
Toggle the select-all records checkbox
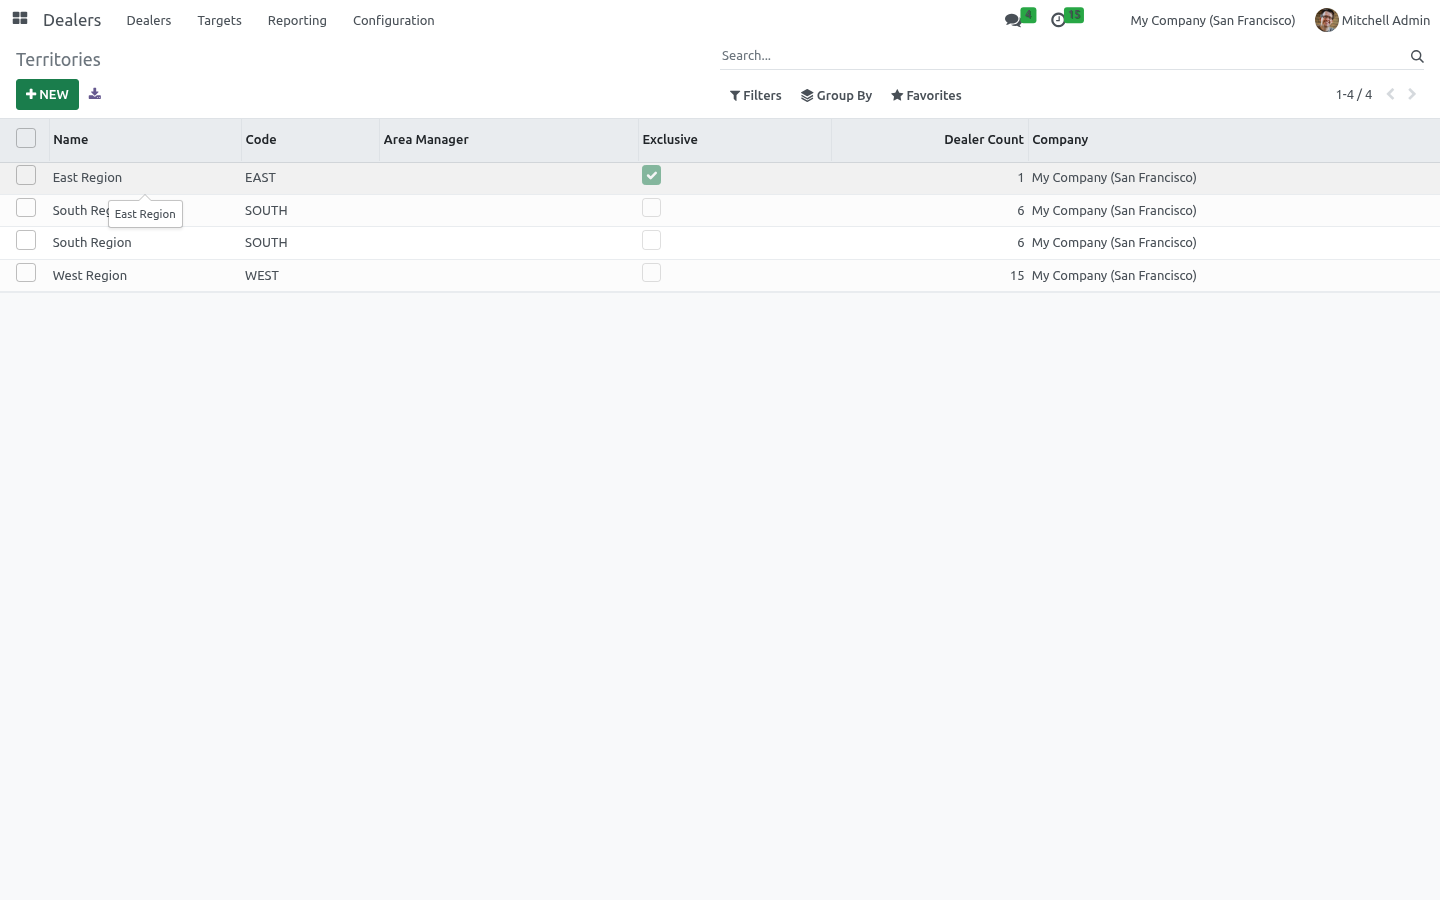click(26, 138)
